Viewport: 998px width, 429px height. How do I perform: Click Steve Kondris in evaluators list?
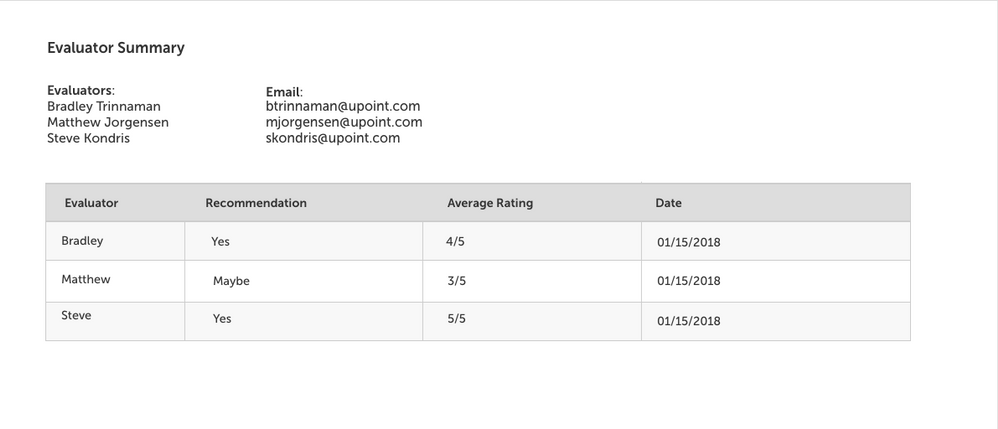click(88, 138)
